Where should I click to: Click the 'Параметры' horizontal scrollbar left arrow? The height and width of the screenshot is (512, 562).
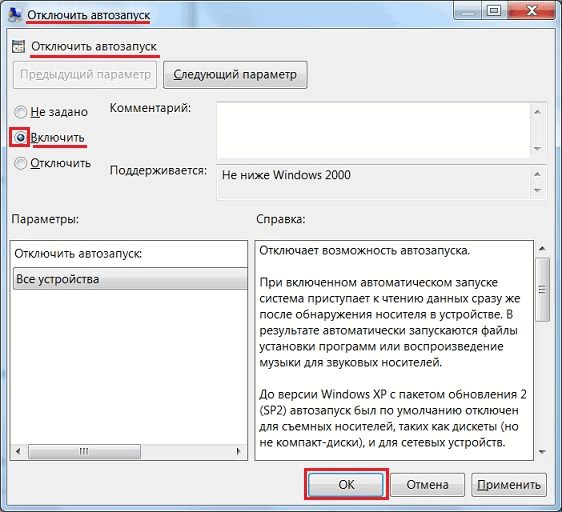coord(18,451)
